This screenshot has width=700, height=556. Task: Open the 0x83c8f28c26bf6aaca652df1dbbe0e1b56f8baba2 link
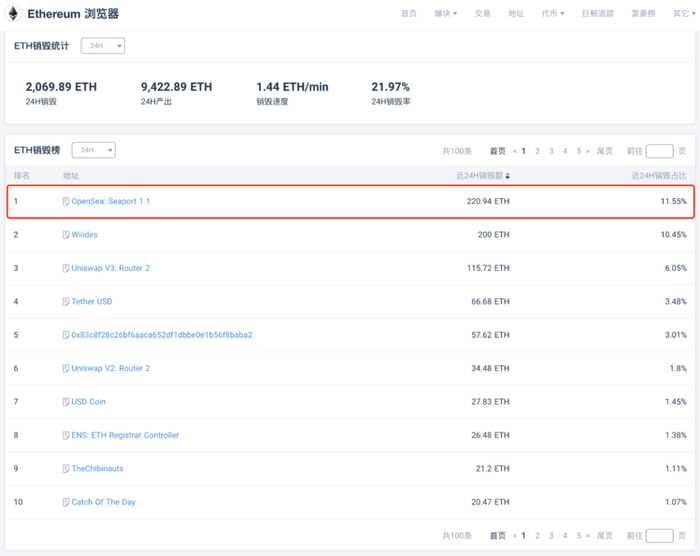(162, 335)
